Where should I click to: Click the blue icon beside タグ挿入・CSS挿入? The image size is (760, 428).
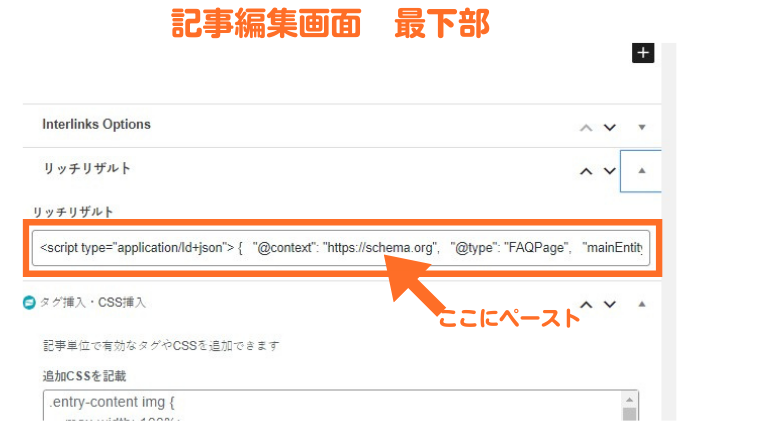click(x=29, y=302)
